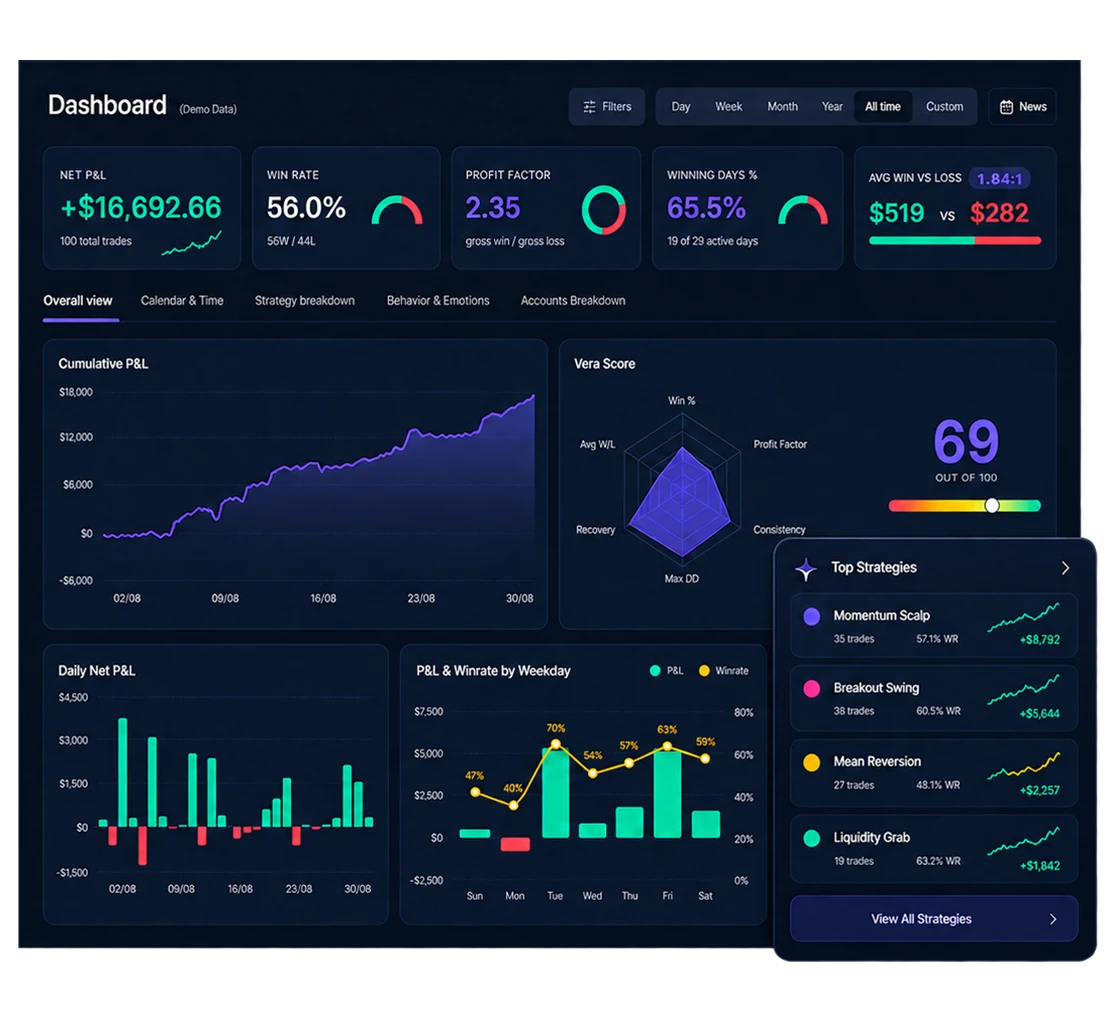Click the +$5,644 Breakout Swing profit
Viewport: 1113px width, 1025px height.
[1039, 713]
